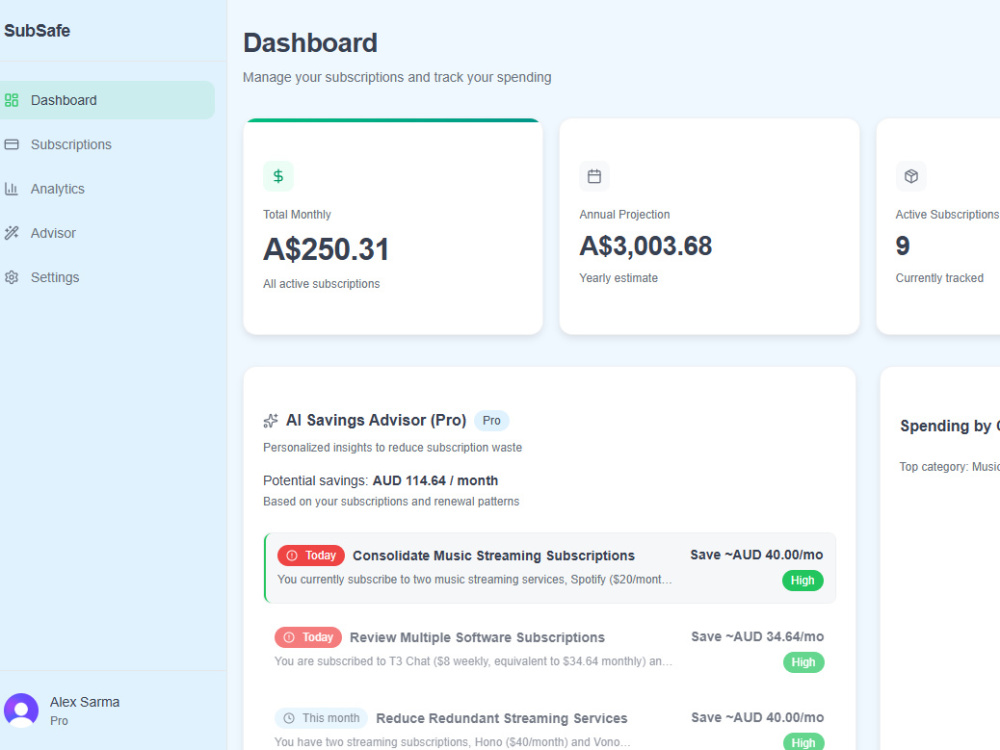The height and width of the screenshot is (750, 1000).
Task: Click the dollar sign icon on Total Monthly card
Action: click(278, 176)
